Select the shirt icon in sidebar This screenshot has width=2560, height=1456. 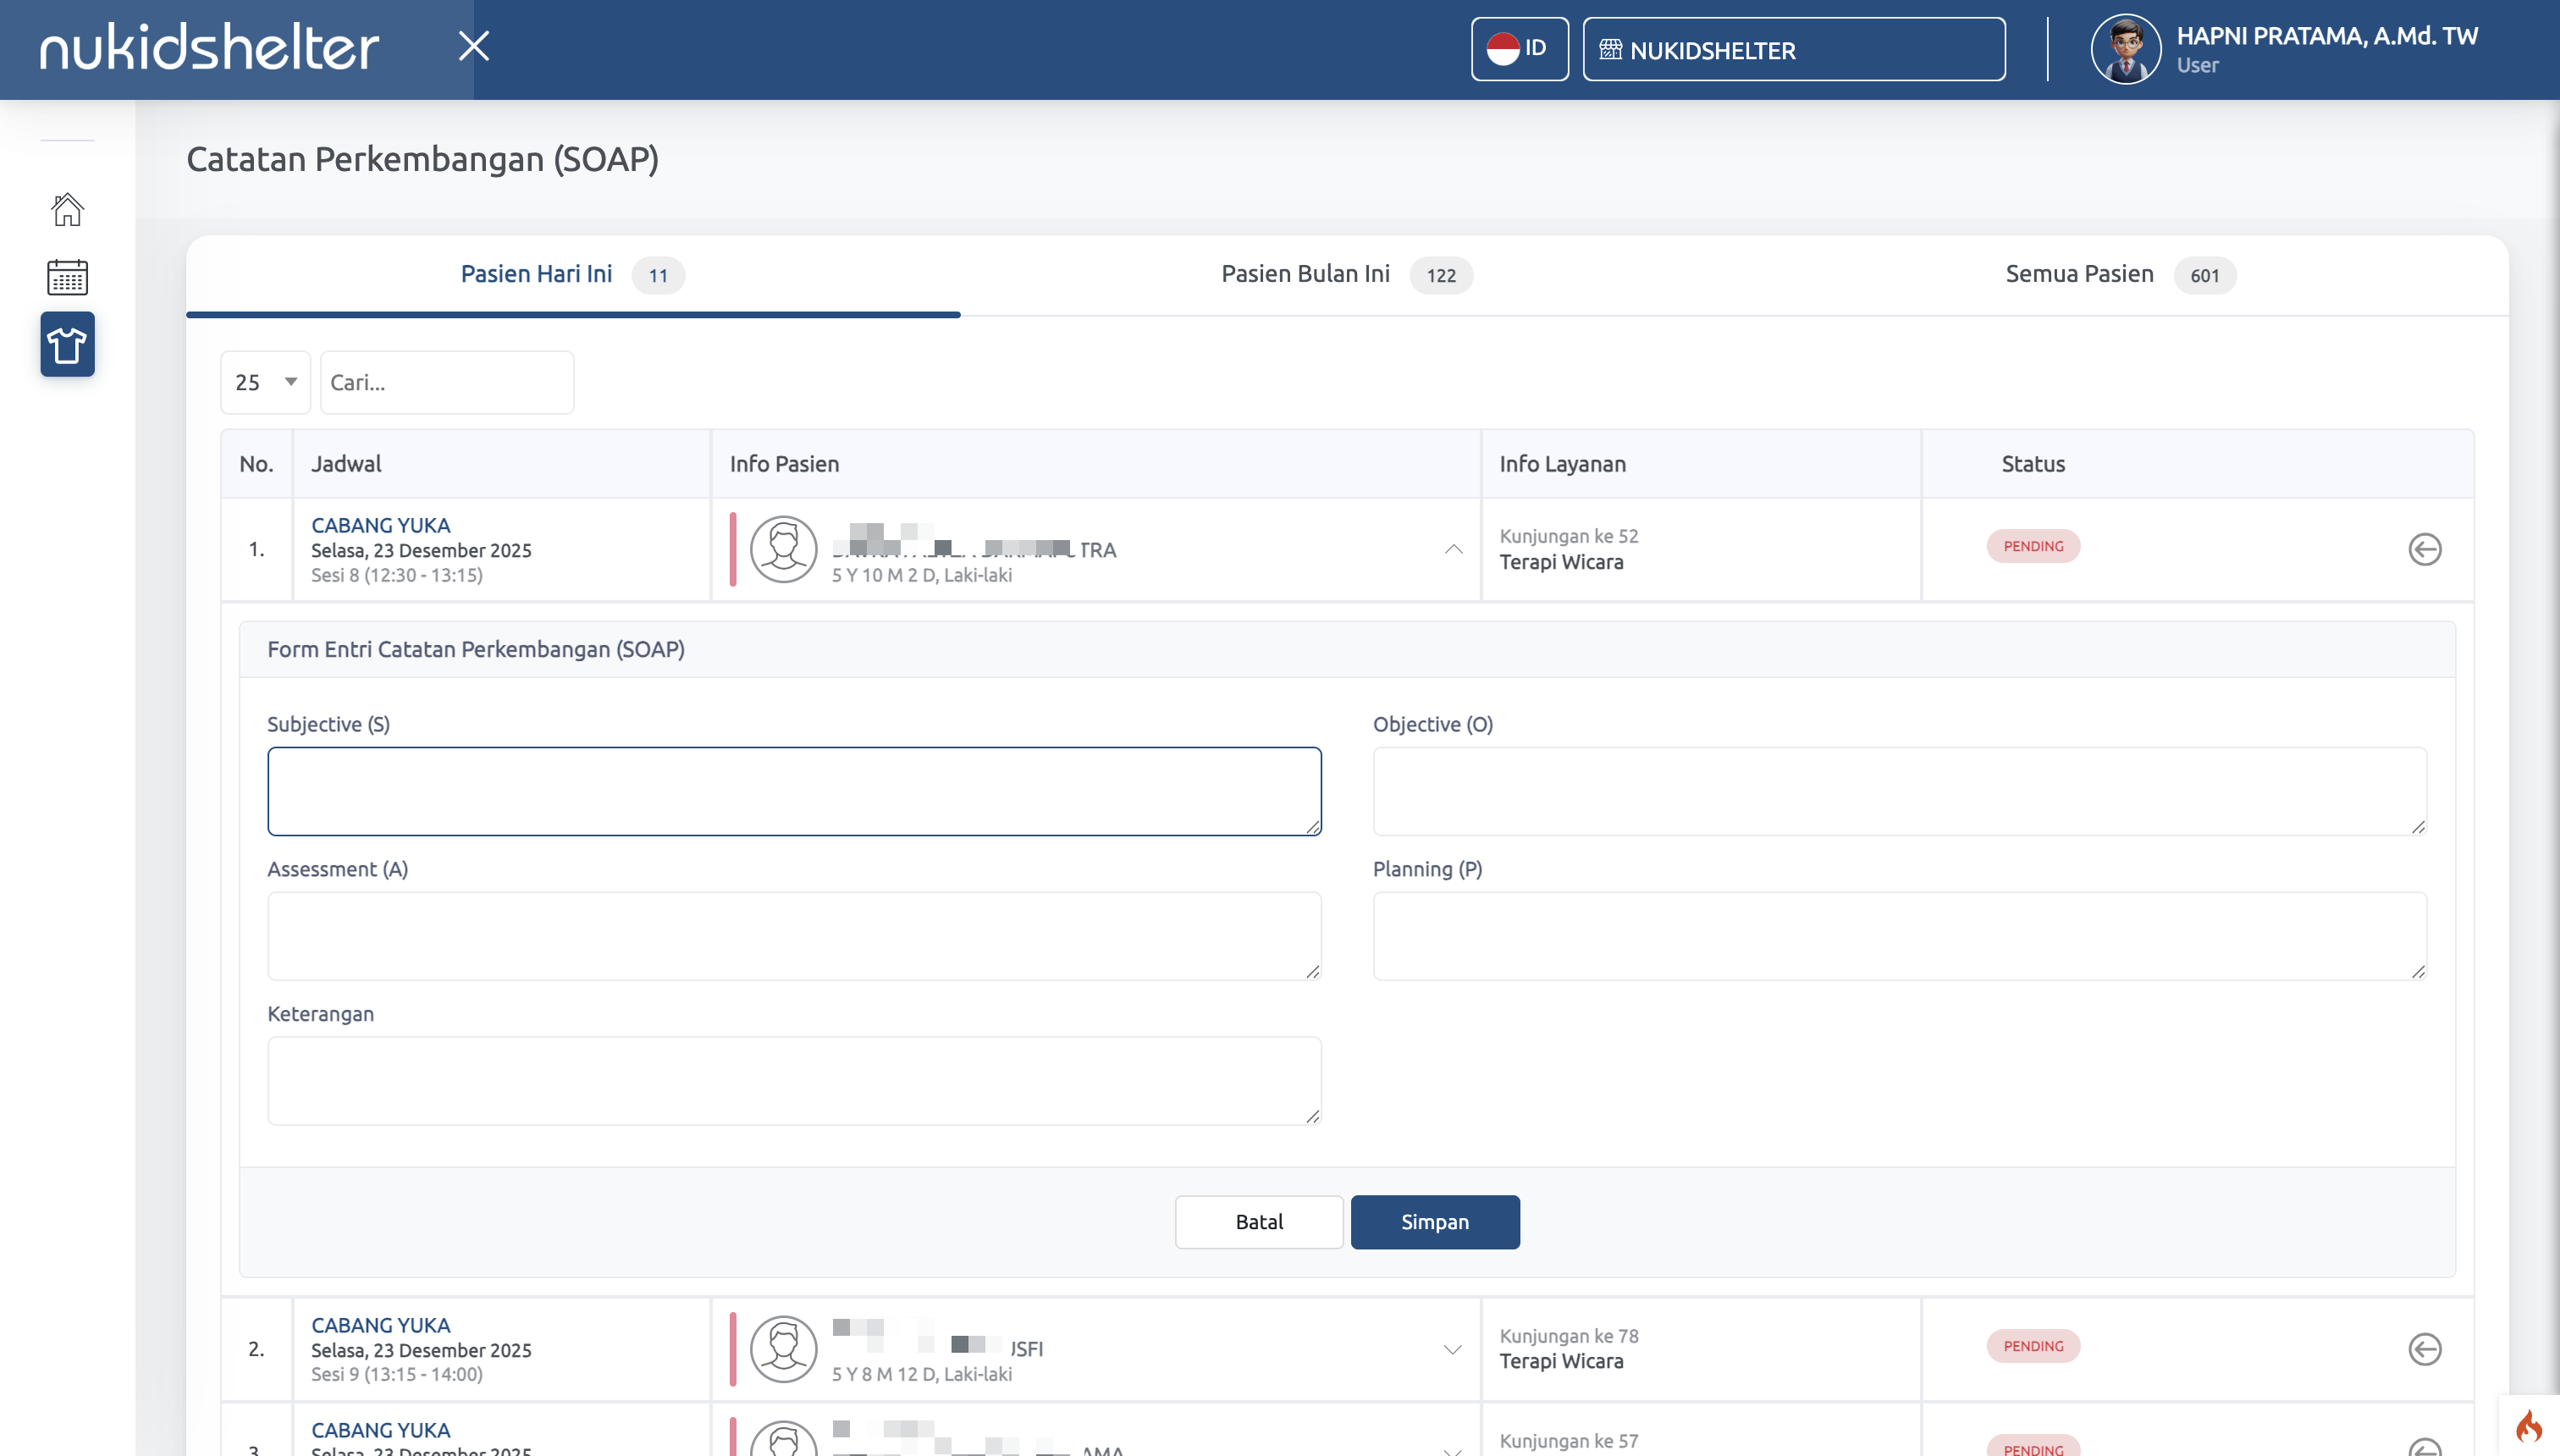[x=67, y=344]
